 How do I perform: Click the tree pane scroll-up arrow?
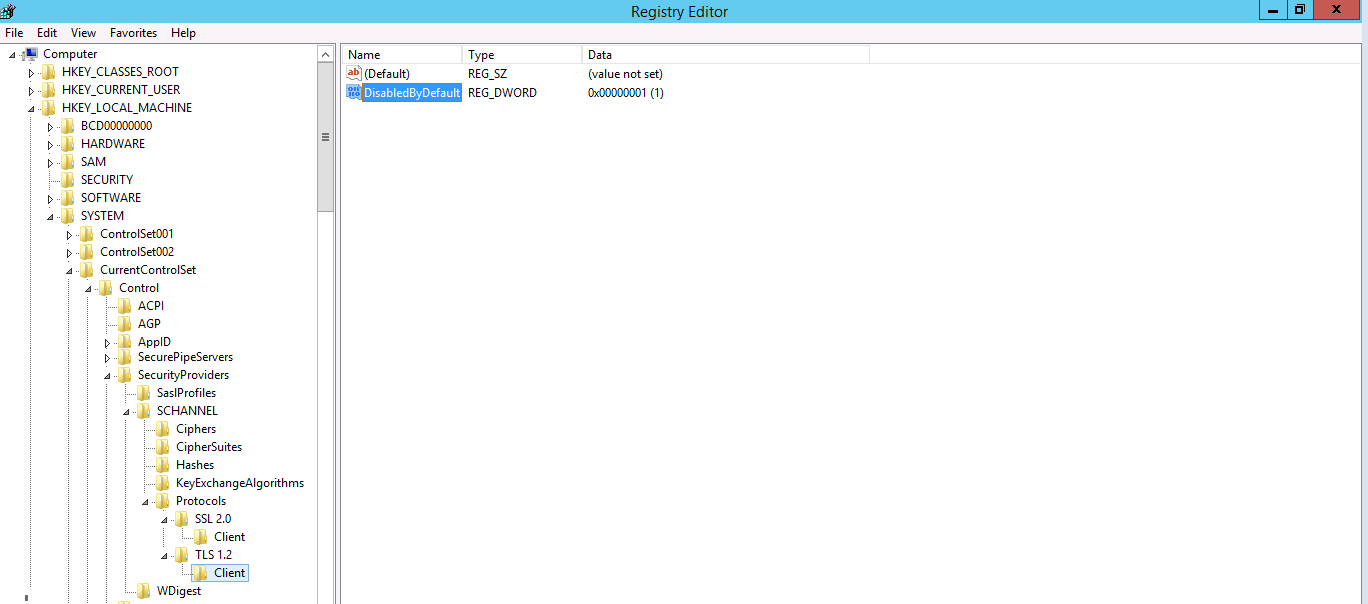[x=325, y=54]
